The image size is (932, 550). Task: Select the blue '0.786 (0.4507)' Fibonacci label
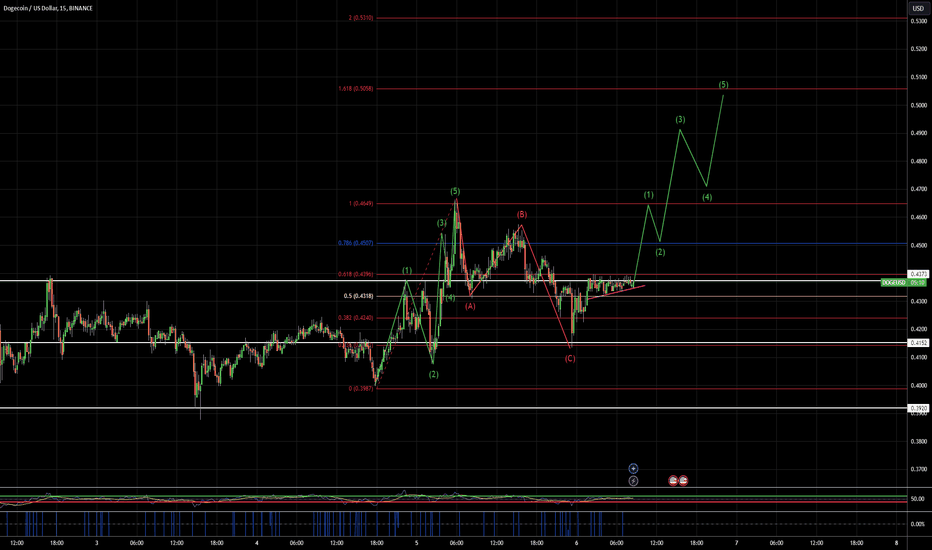[x=356, y=243]
